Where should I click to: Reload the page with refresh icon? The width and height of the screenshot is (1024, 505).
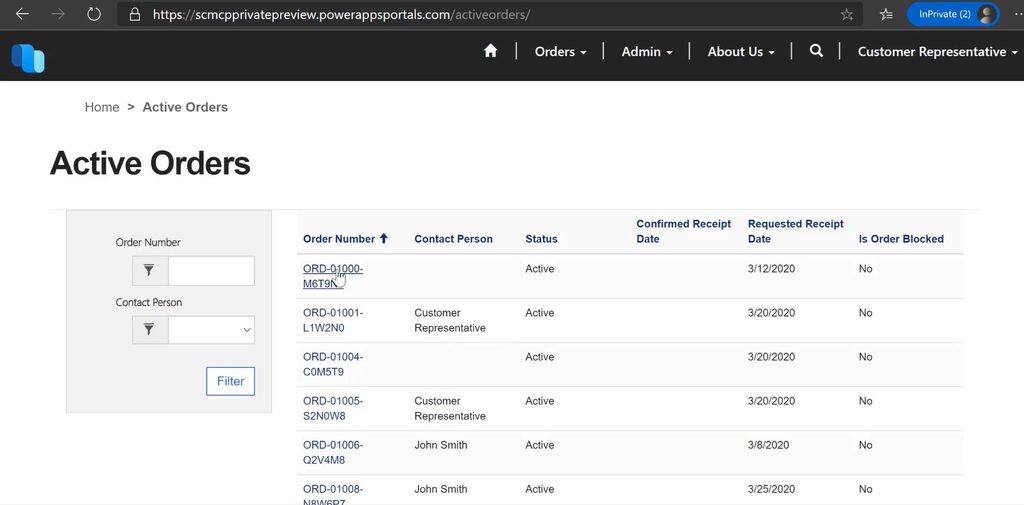(x=94, y=14)
